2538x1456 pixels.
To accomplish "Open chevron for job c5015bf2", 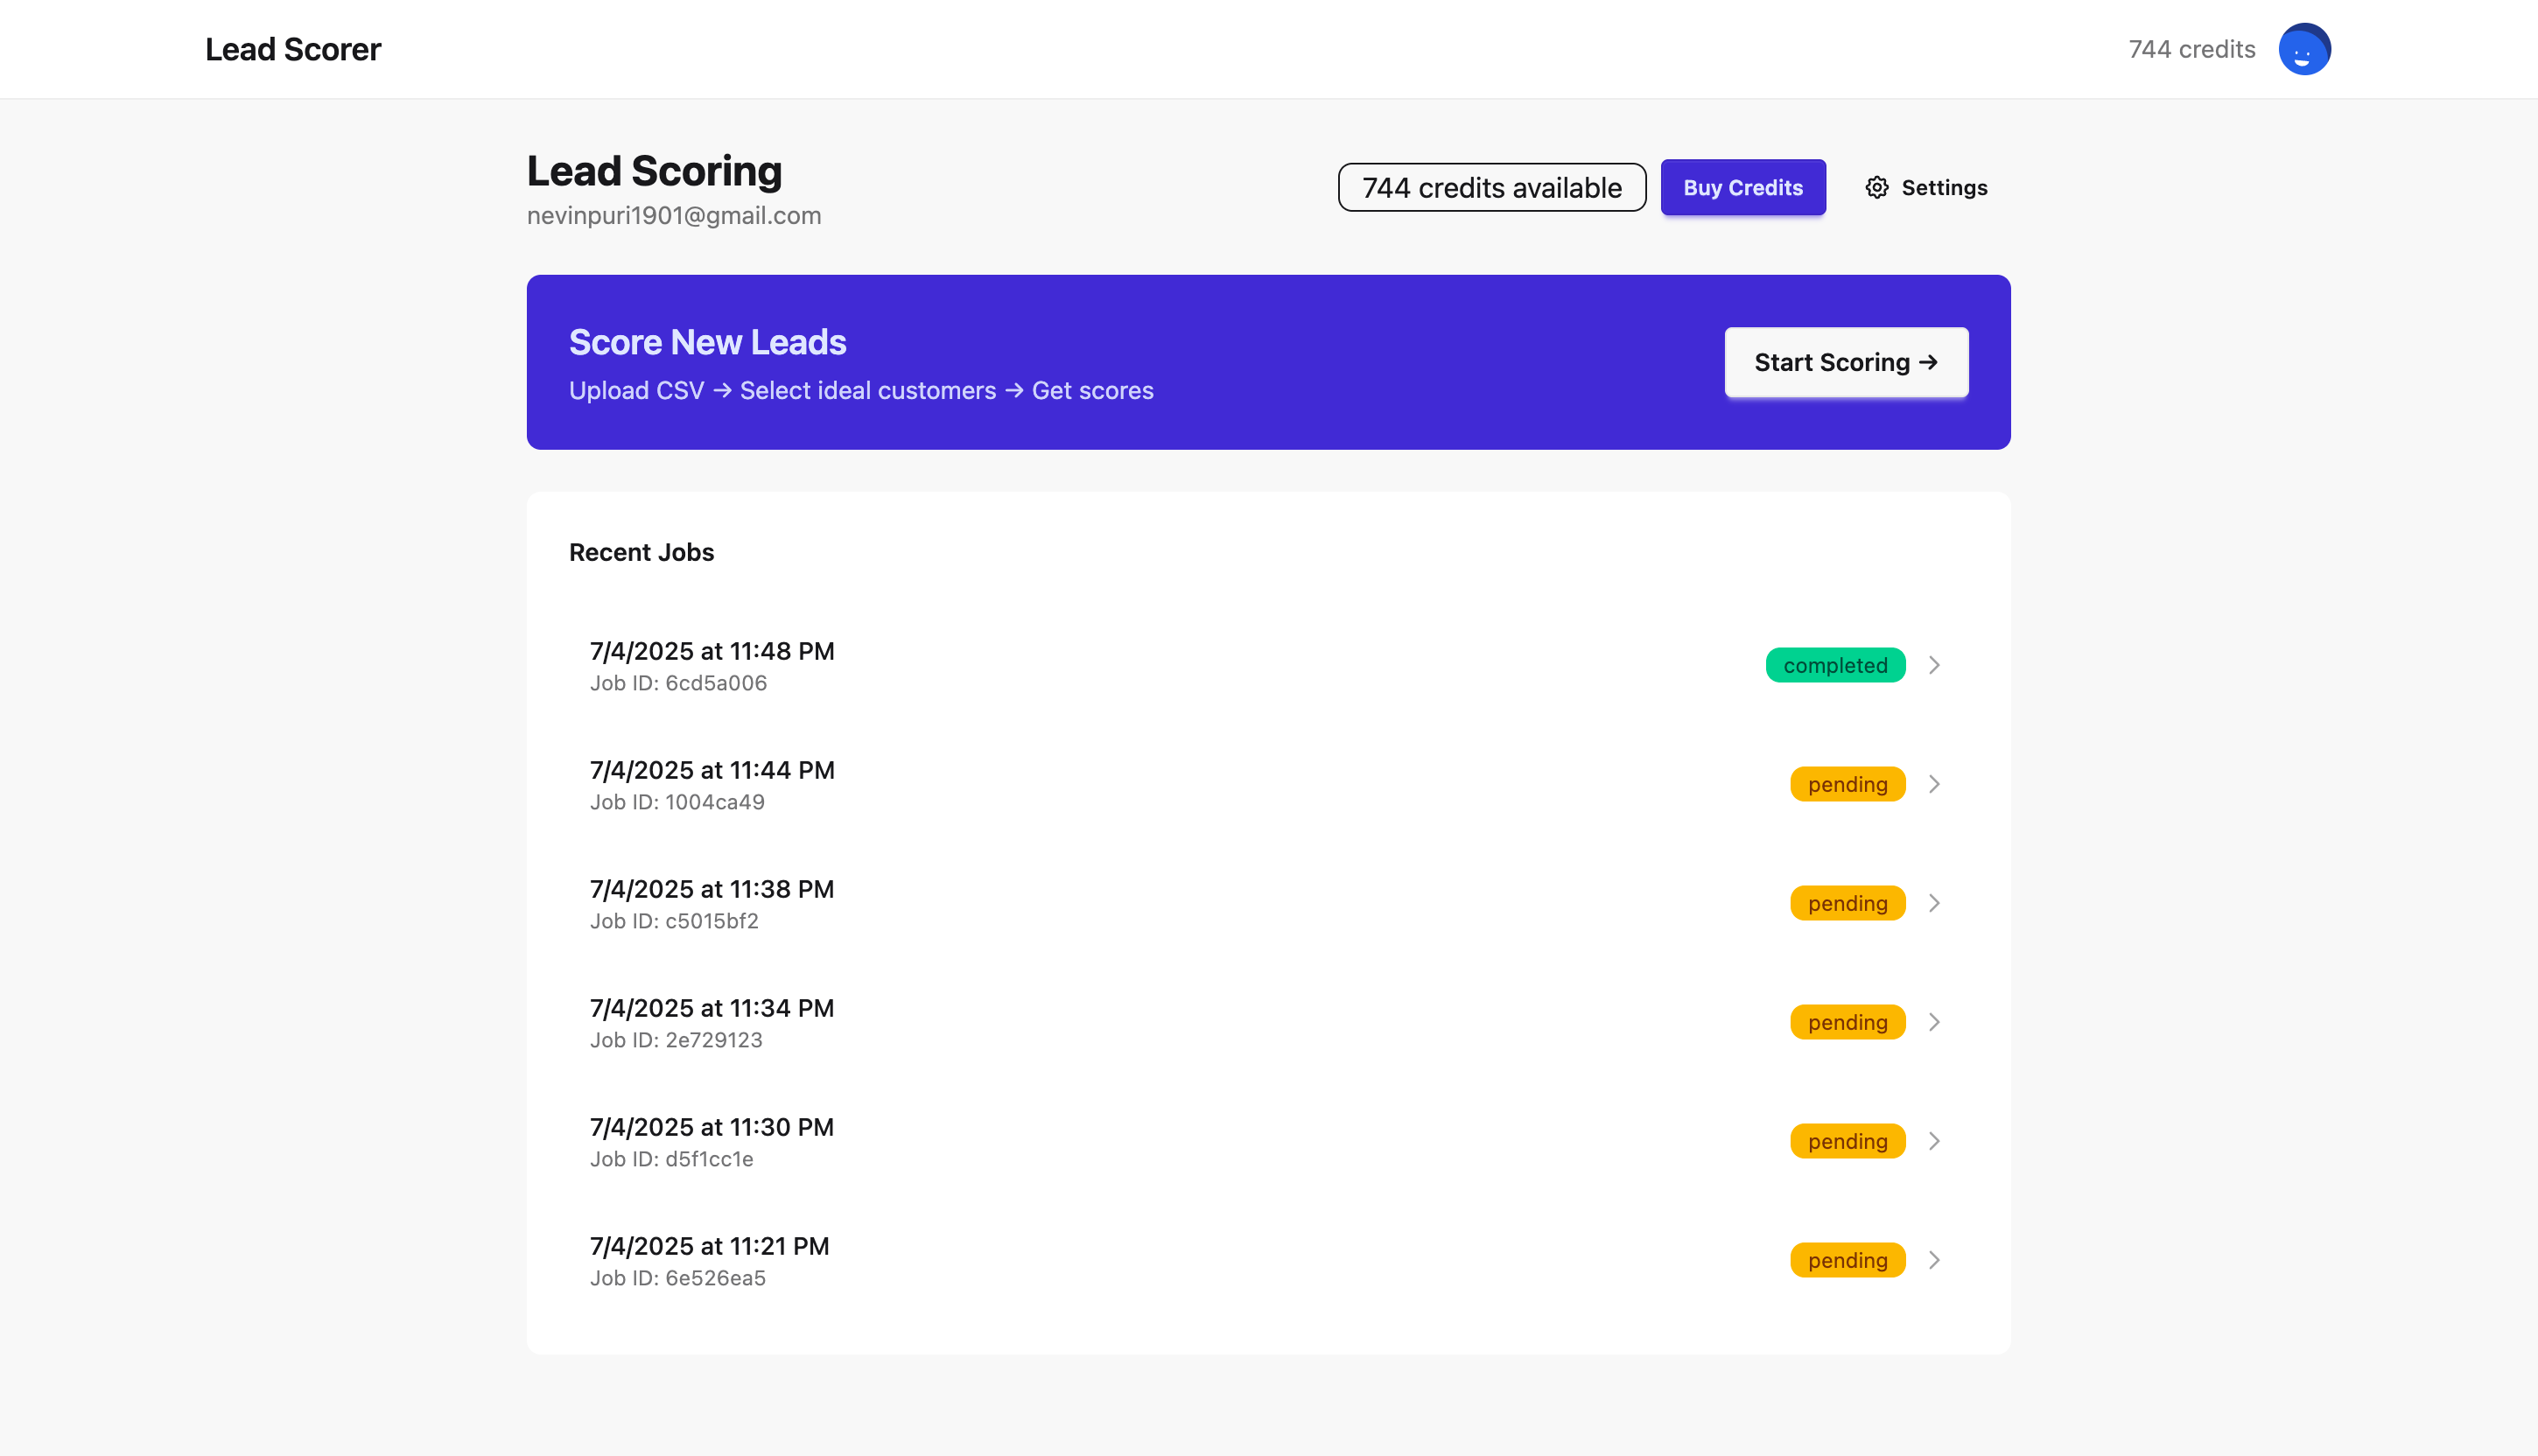I will (x=1934, y=903).
